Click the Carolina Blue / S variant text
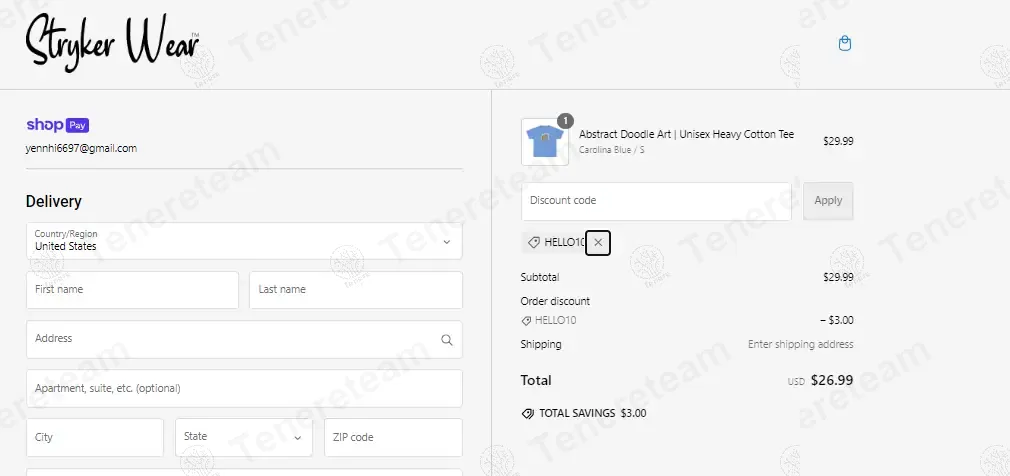This screenshot has width=1010, height=476. (x=611, y=149)
